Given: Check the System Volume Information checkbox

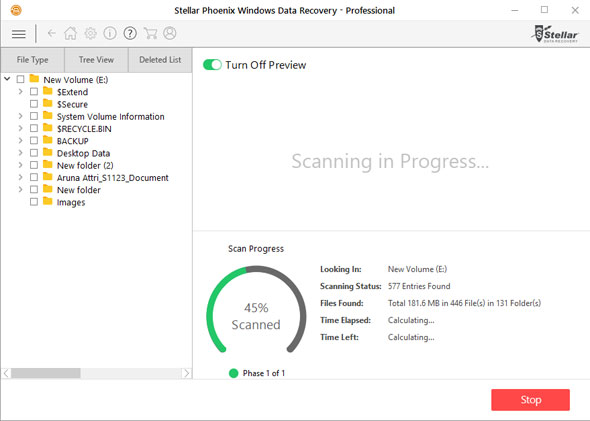Looking at the screenshot, I should [34, 116].
